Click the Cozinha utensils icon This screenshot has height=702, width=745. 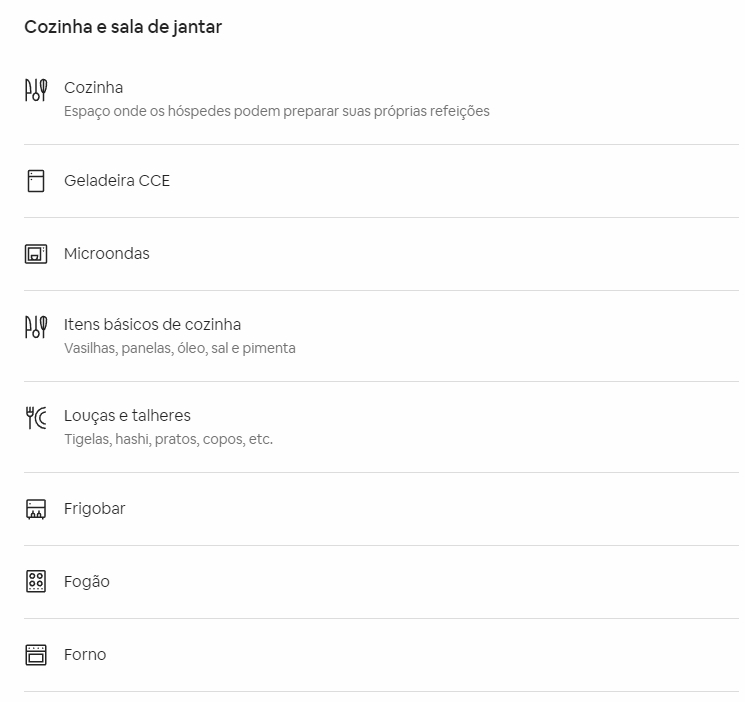coord(36,90)
